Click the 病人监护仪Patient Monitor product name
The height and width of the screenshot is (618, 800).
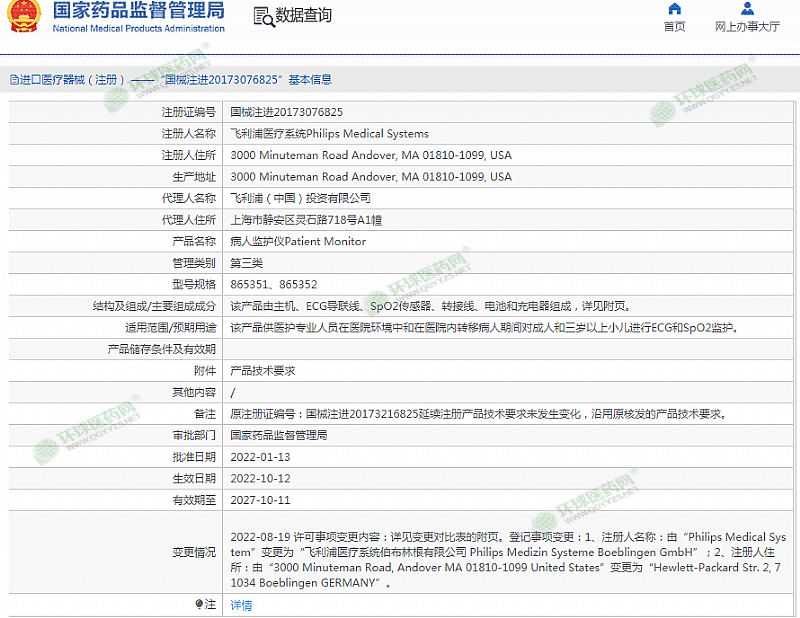[298, 241]
